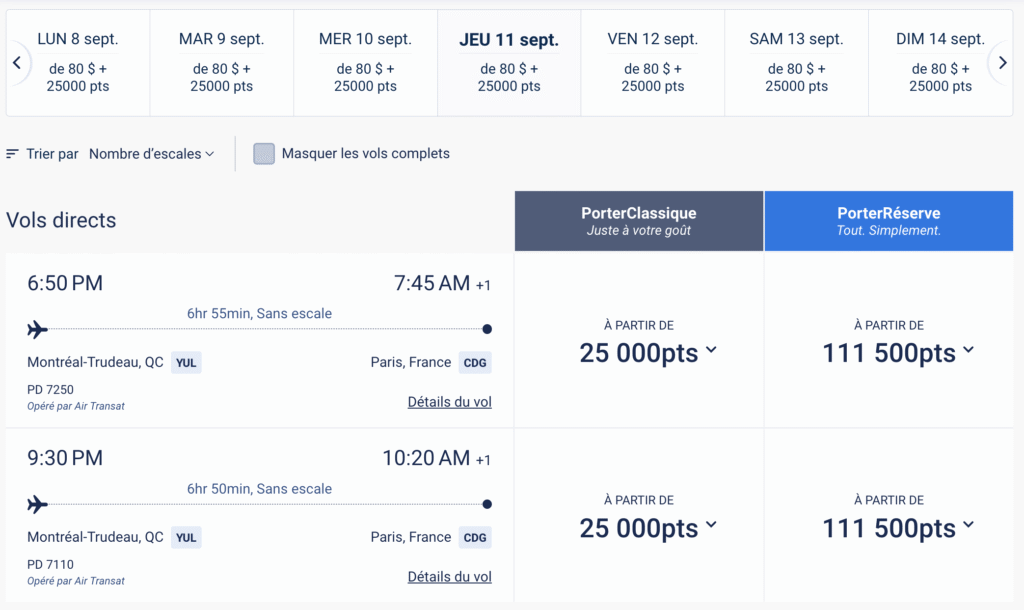This screenshot has width=1024, height=610.
Task: Open Détails du vol for flight PD 7110
Action: pos(449,577)
